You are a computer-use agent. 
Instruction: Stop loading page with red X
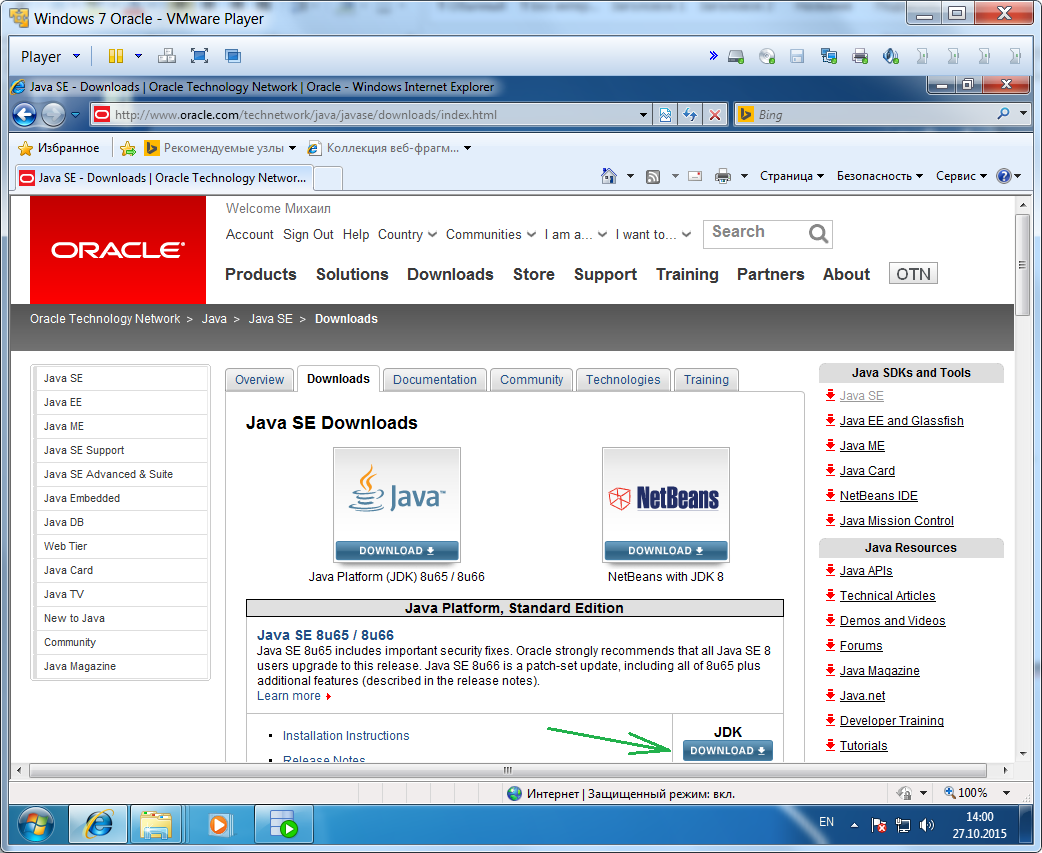coord(715,115)
